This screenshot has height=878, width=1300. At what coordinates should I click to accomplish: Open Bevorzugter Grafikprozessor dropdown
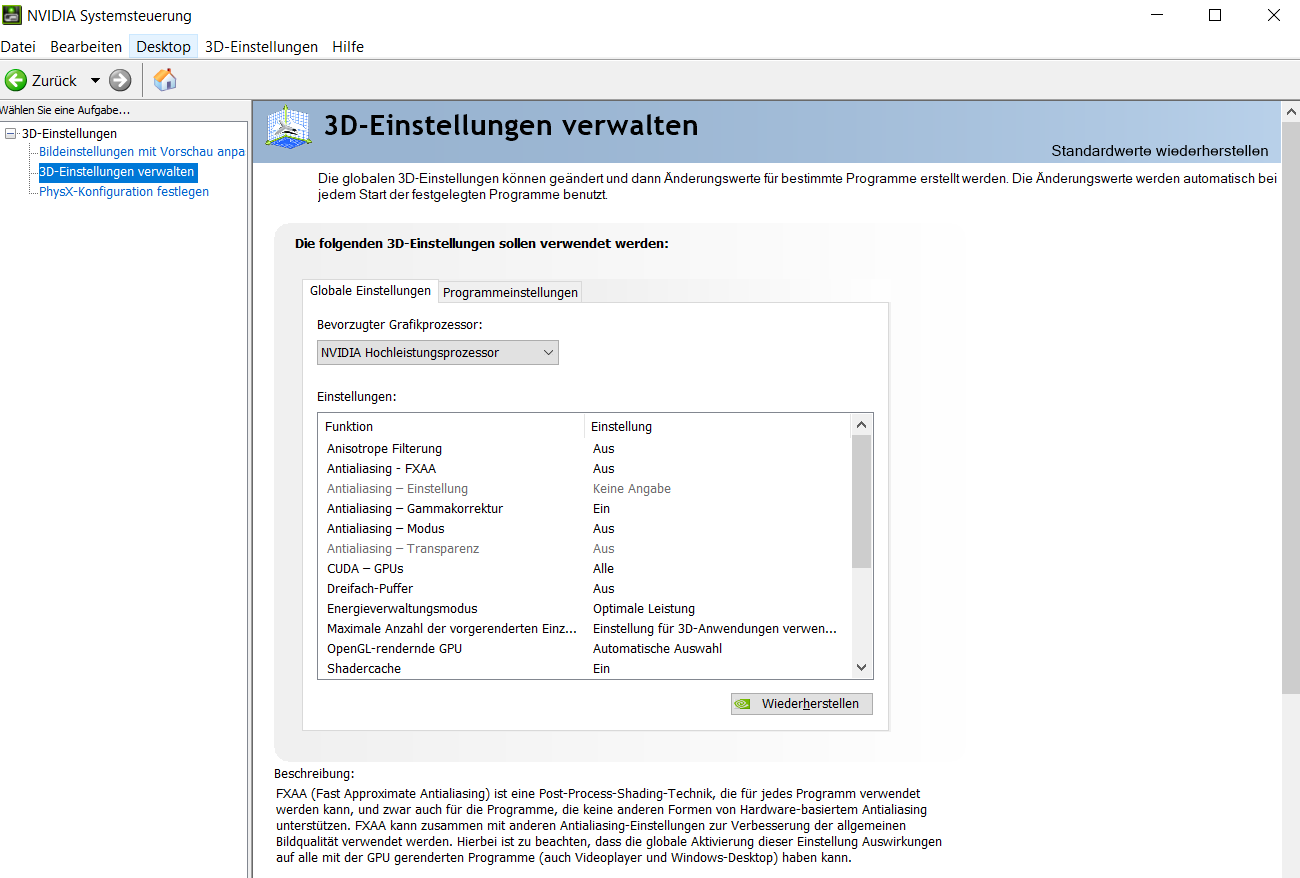tap(438, 352)
